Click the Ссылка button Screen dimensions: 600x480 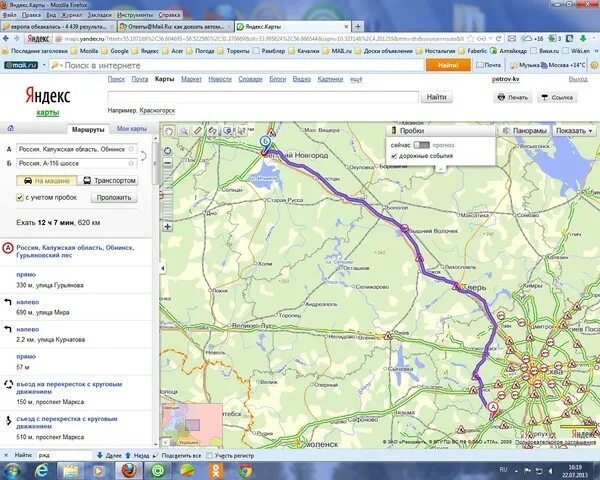click(x=557, y=97)
